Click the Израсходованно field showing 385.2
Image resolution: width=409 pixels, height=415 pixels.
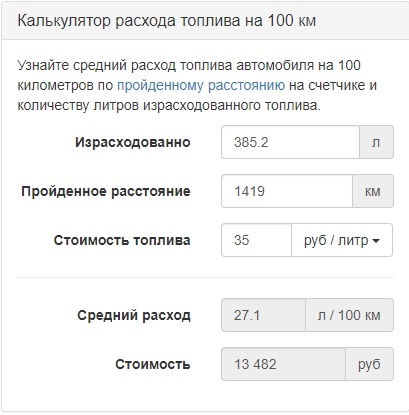tap(290, 142)
